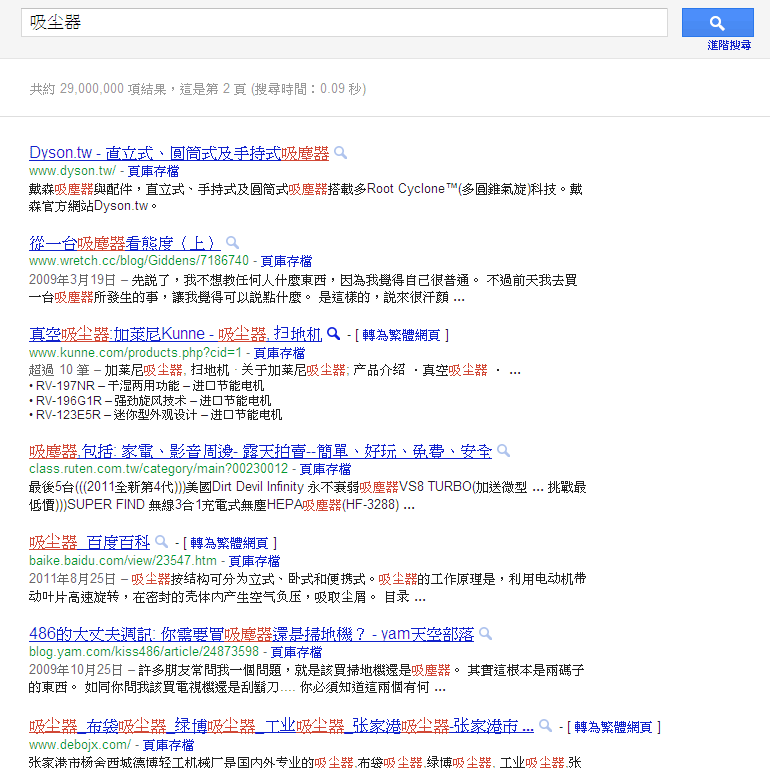
Task: Open 頁庫存檔 for class.ruten.com.tw result
Action: (x=326, y=469)
